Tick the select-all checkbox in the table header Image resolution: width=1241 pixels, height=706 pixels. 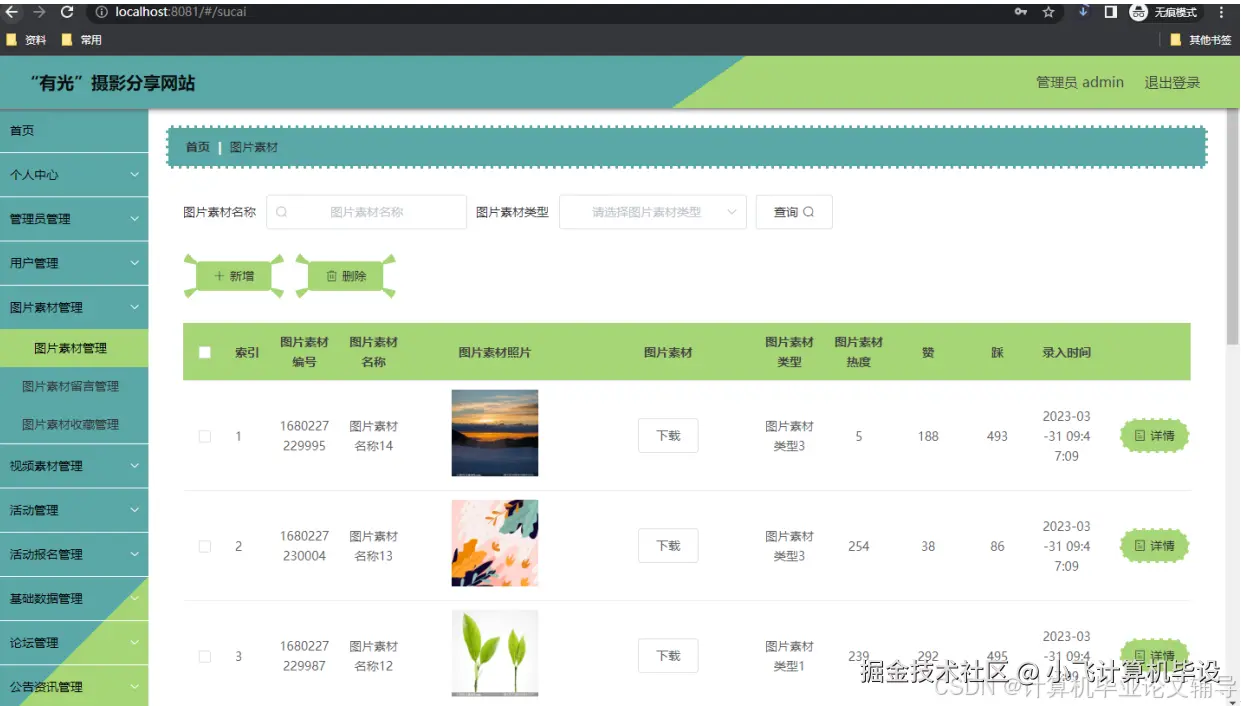pos(205,352)
